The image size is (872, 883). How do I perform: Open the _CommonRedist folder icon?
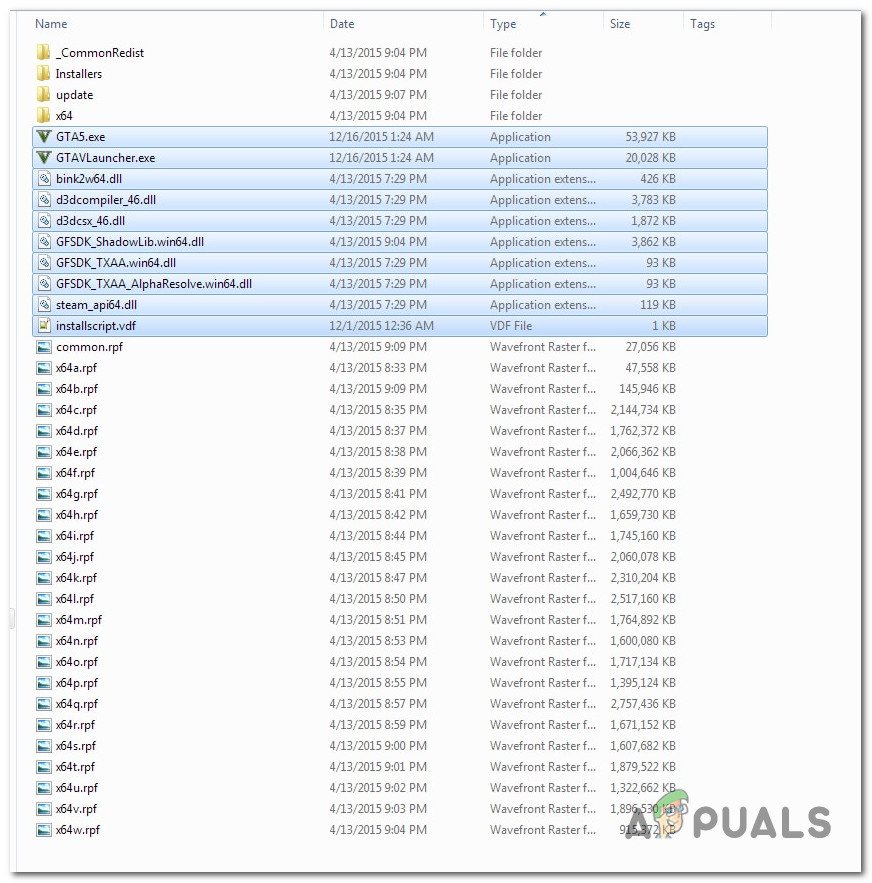(x=43, y=52)
